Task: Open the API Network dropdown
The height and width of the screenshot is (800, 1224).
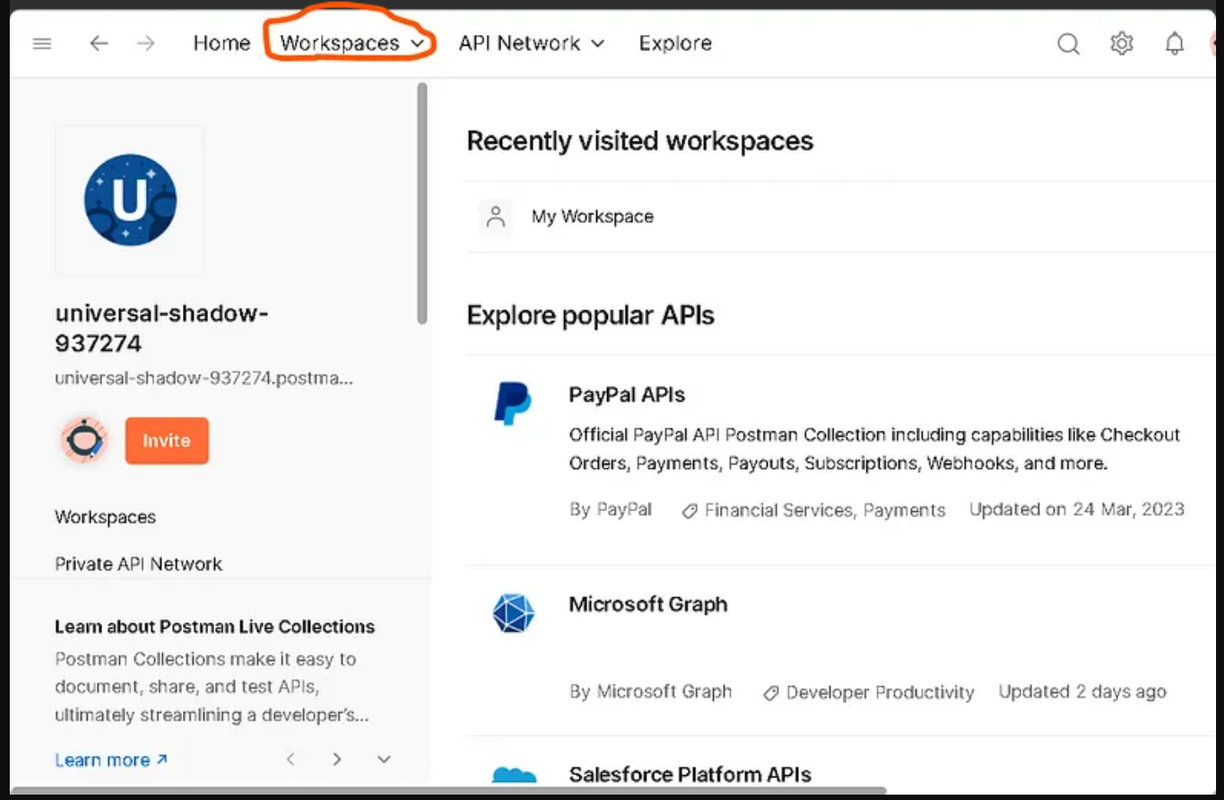Action: 531,43
